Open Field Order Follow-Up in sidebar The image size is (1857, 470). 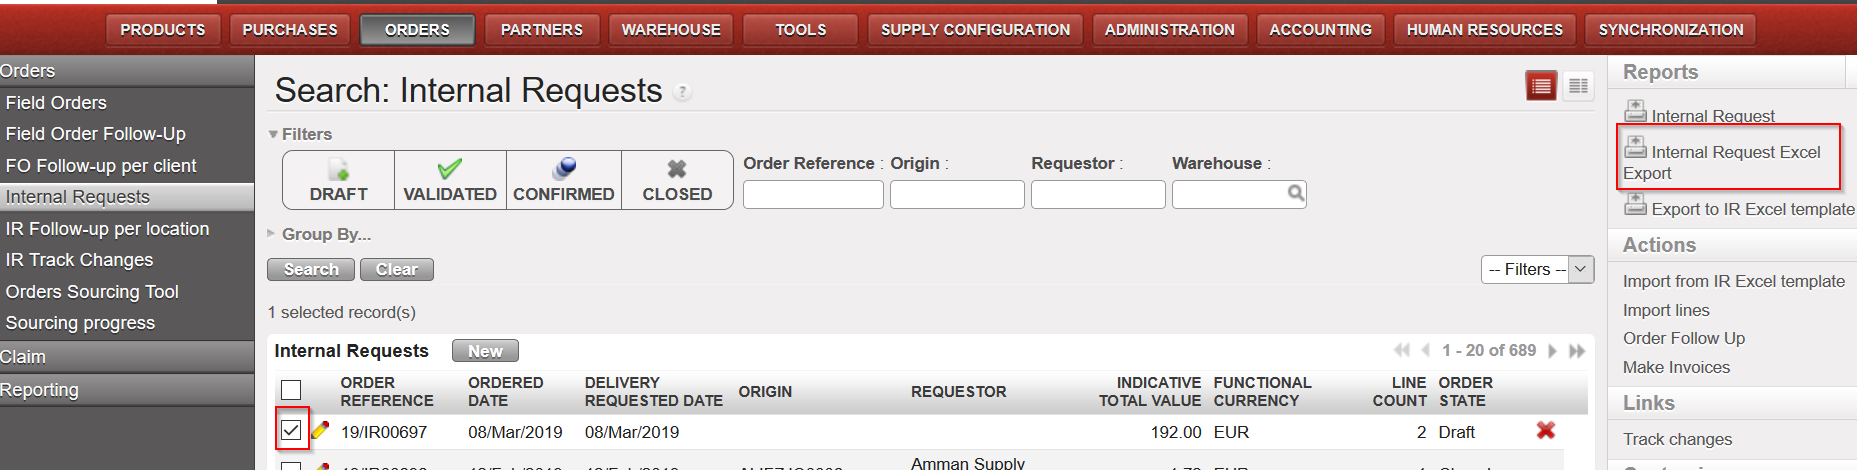[127, 134]
